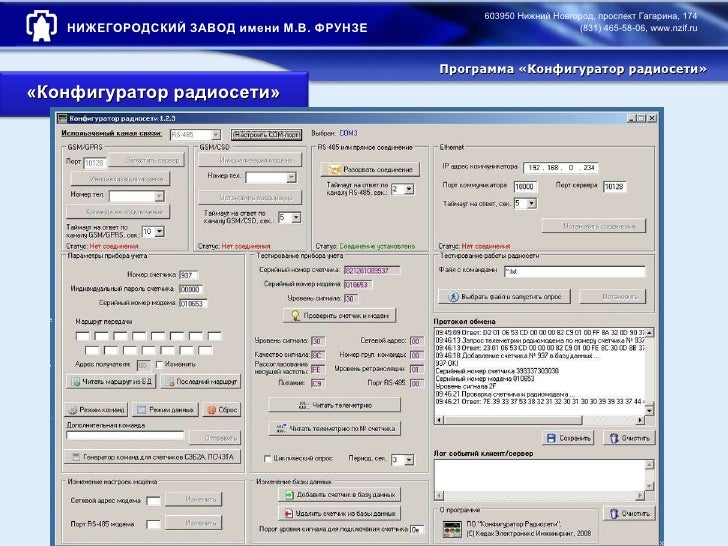Viewport: 728px width, 546px height.
Task: Click the horizontal scrollbar of exchange protocol
Action: pos(540,420)
